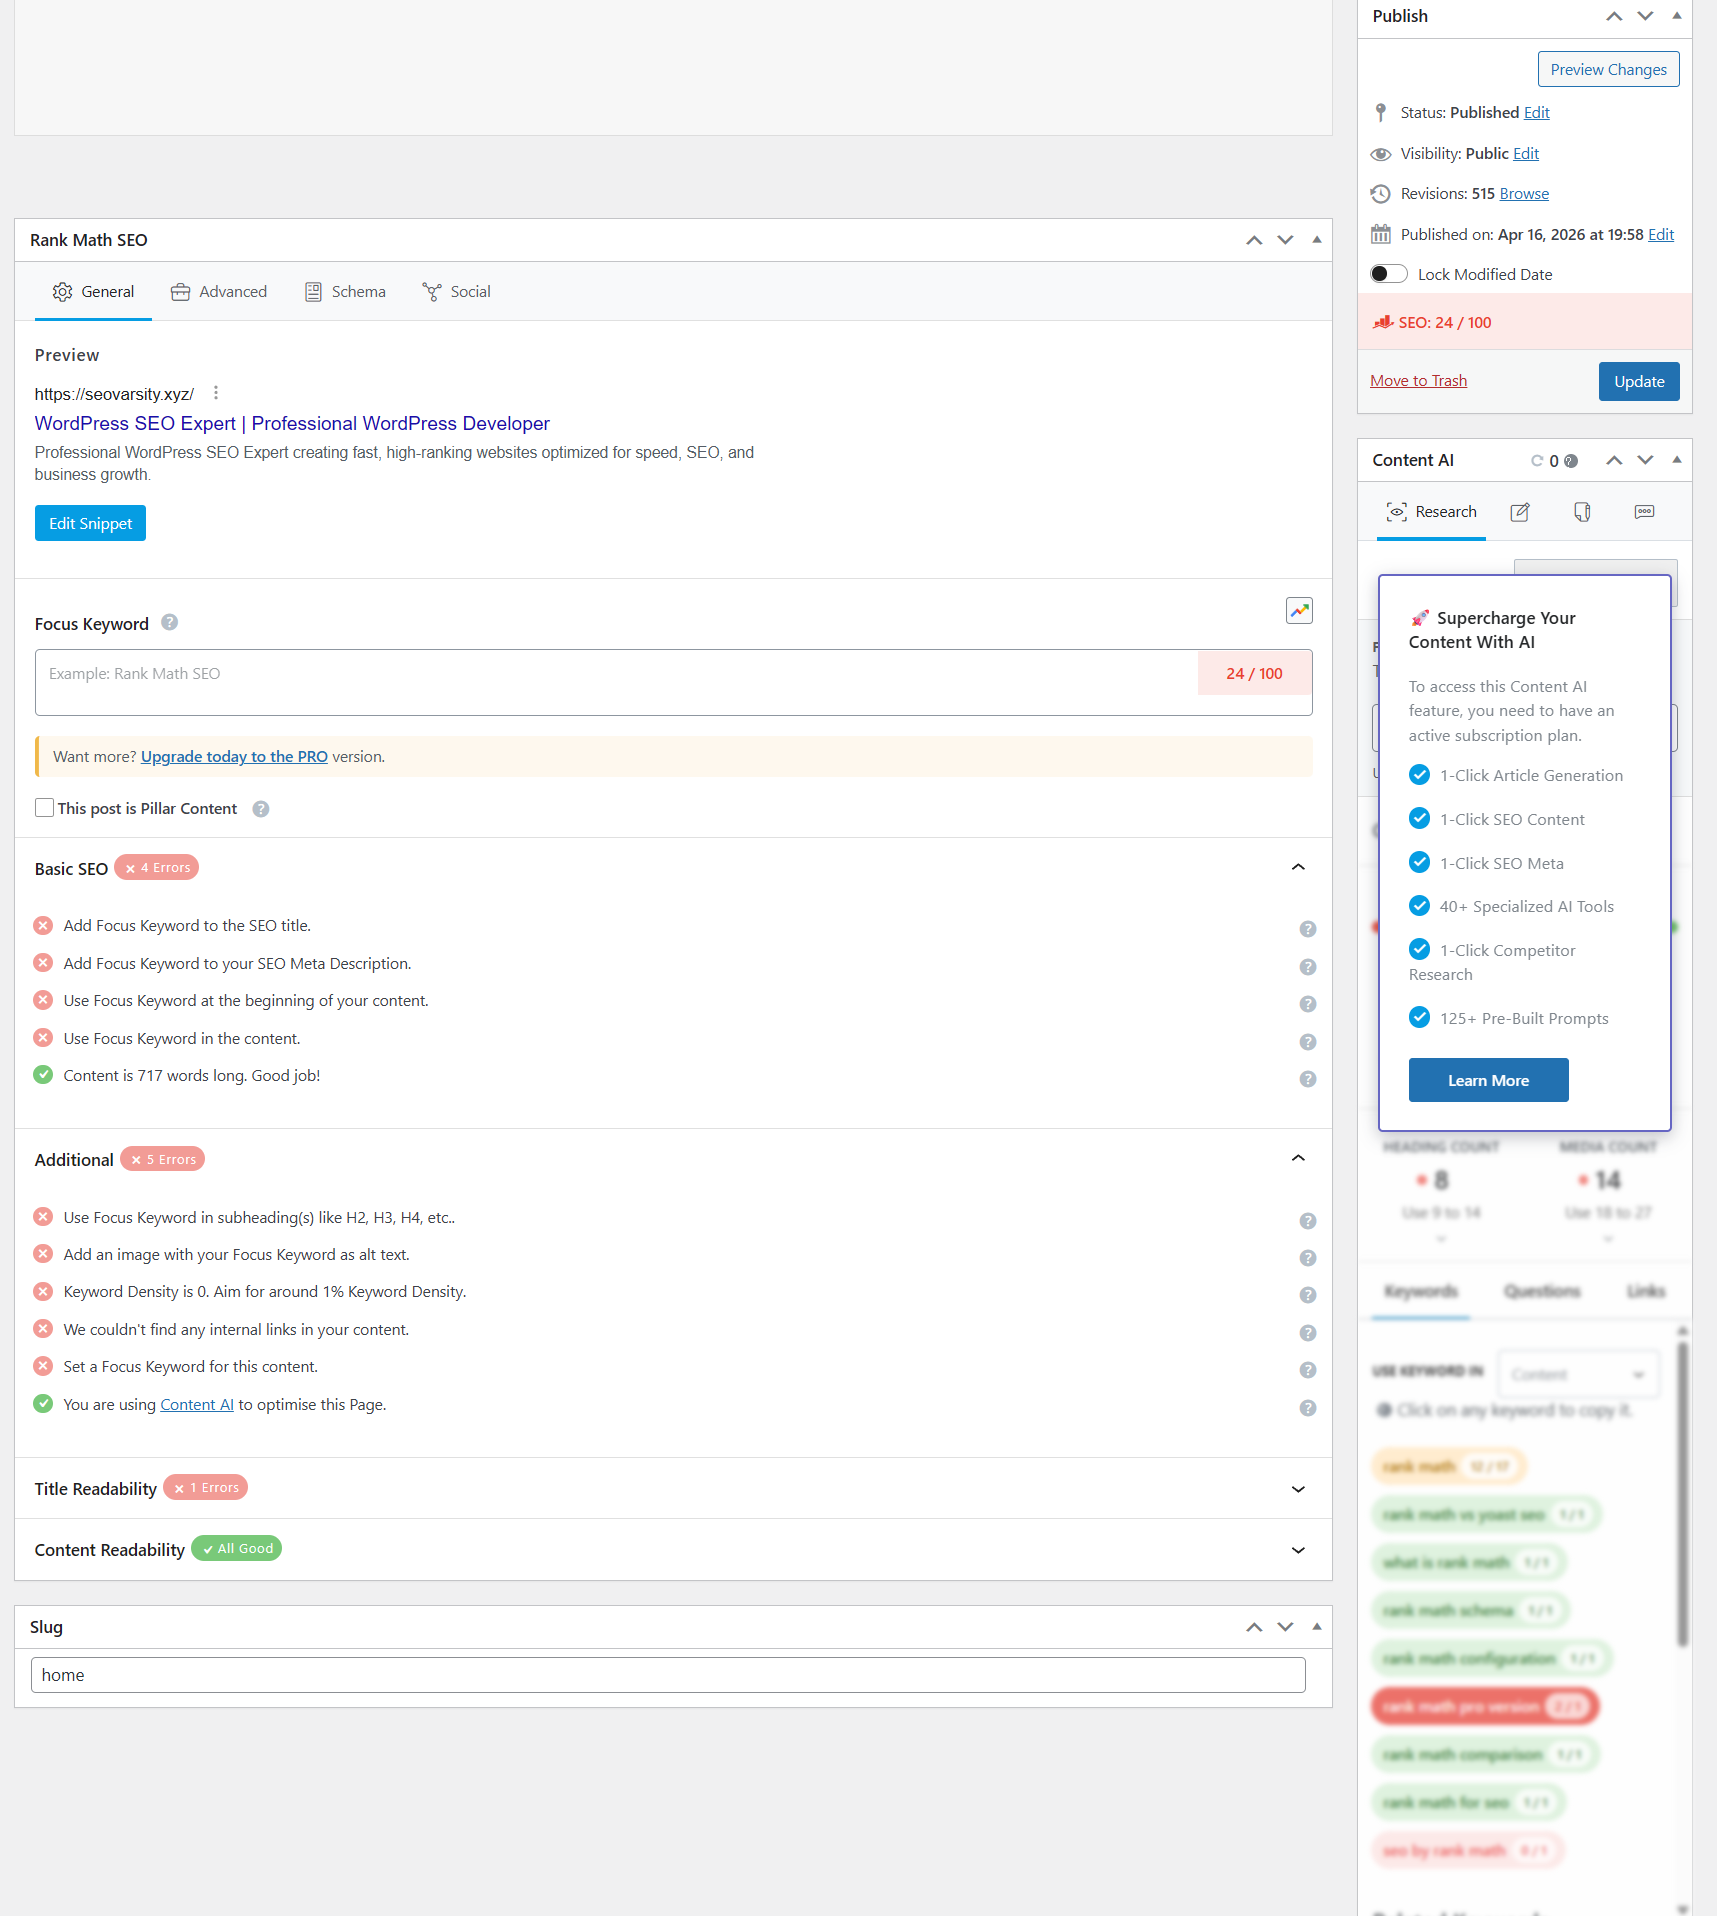Edit the Published on date
Screen dimensions: 1717x1916
click(x=1661, y=235)
